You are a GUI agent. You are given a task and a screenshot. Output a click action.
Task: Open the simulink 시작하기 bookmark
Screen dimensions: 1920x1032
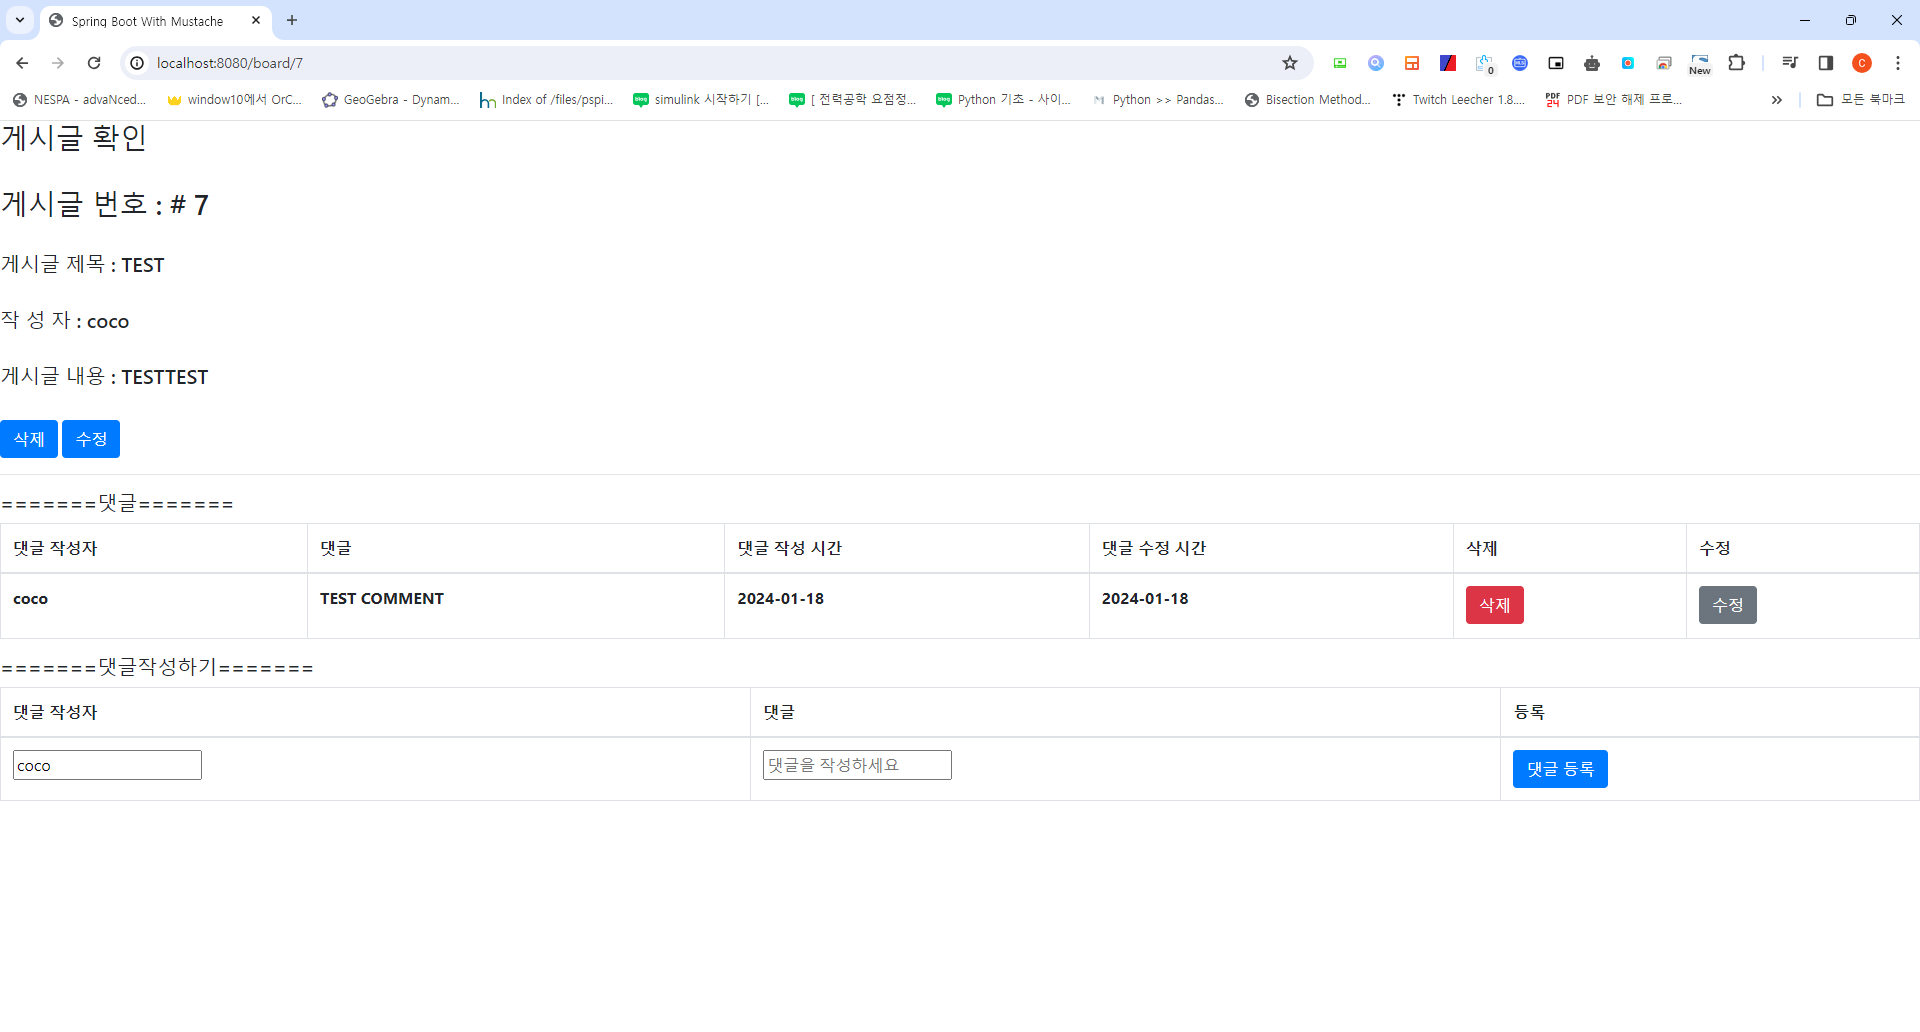coord(701,100)
